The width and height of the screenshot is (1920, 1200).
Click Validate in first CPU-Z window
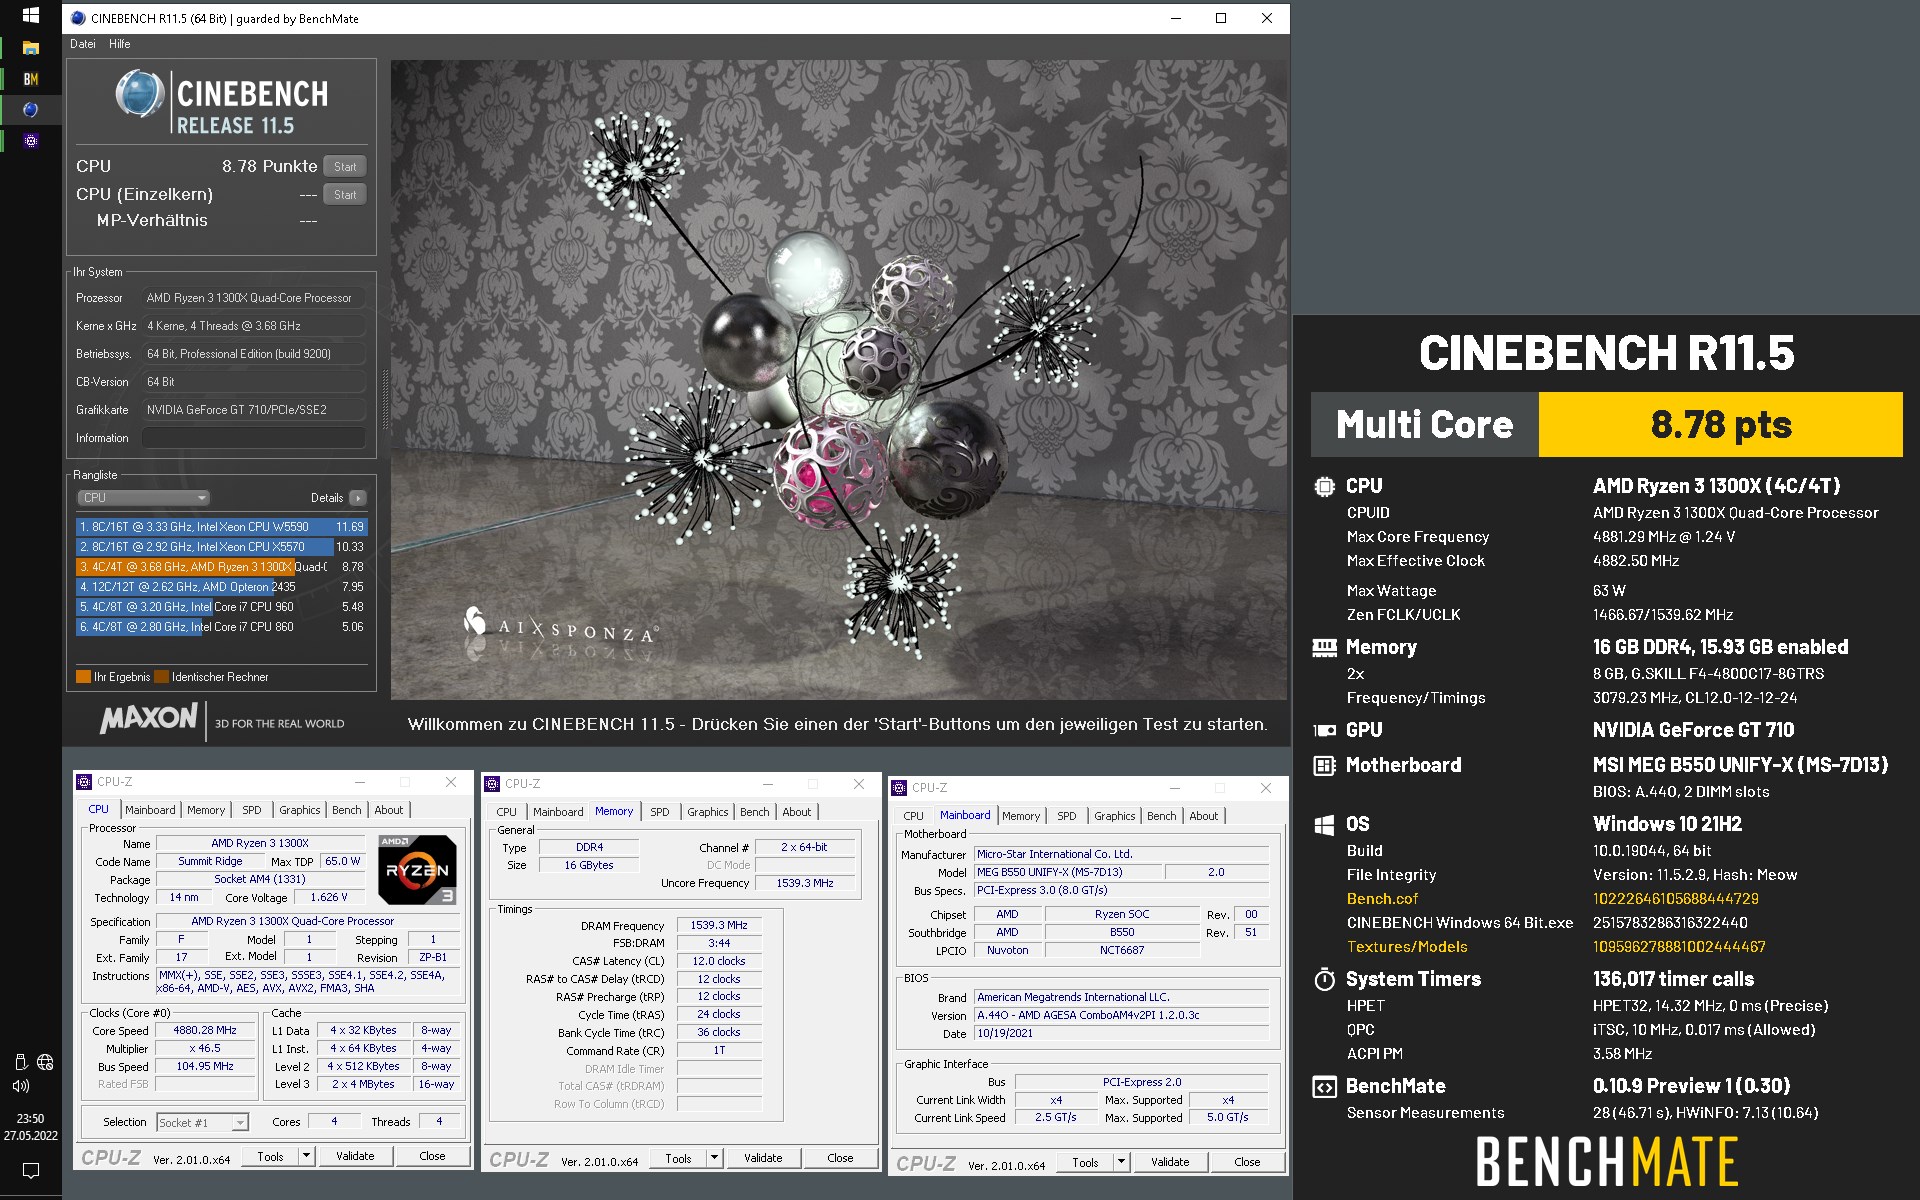coord(355,1157)
